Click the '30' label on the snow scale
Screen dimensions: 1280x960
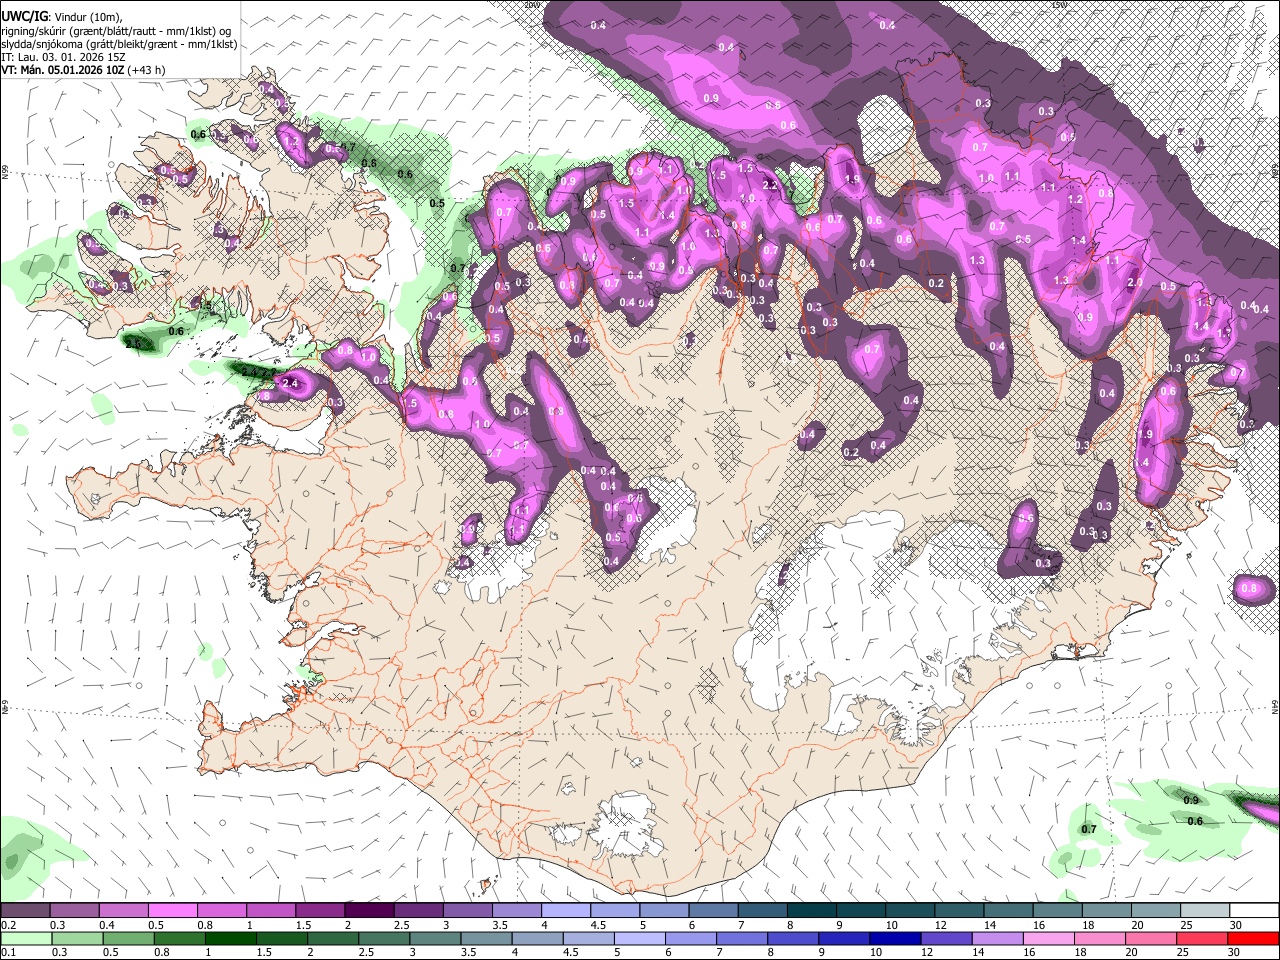pos(1236,925)
